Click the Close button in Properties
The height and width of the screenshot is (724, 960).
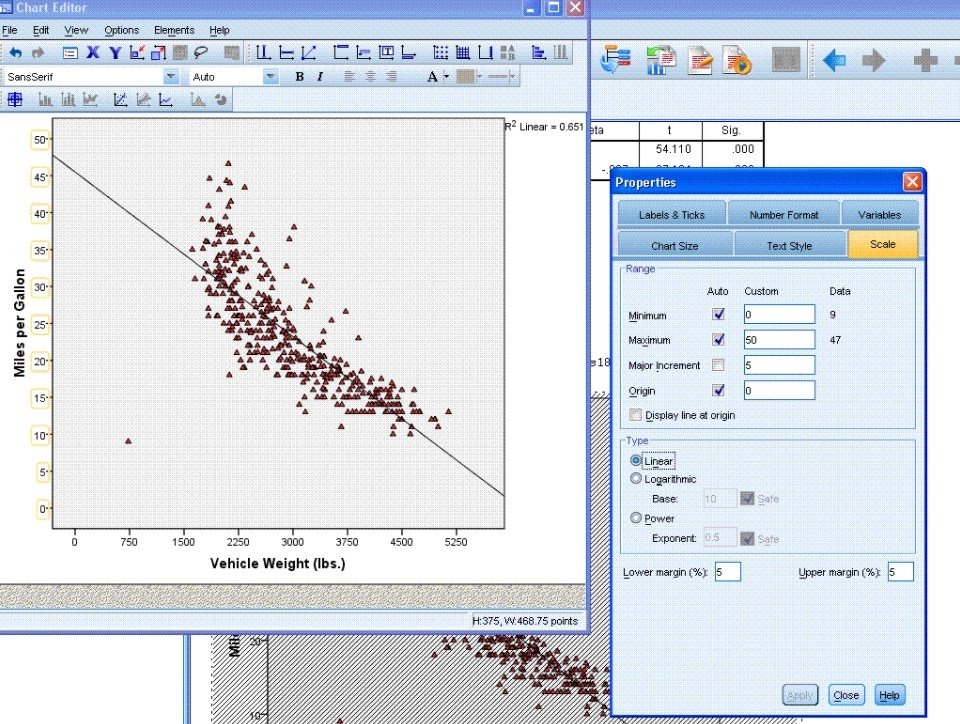[845, 695]
